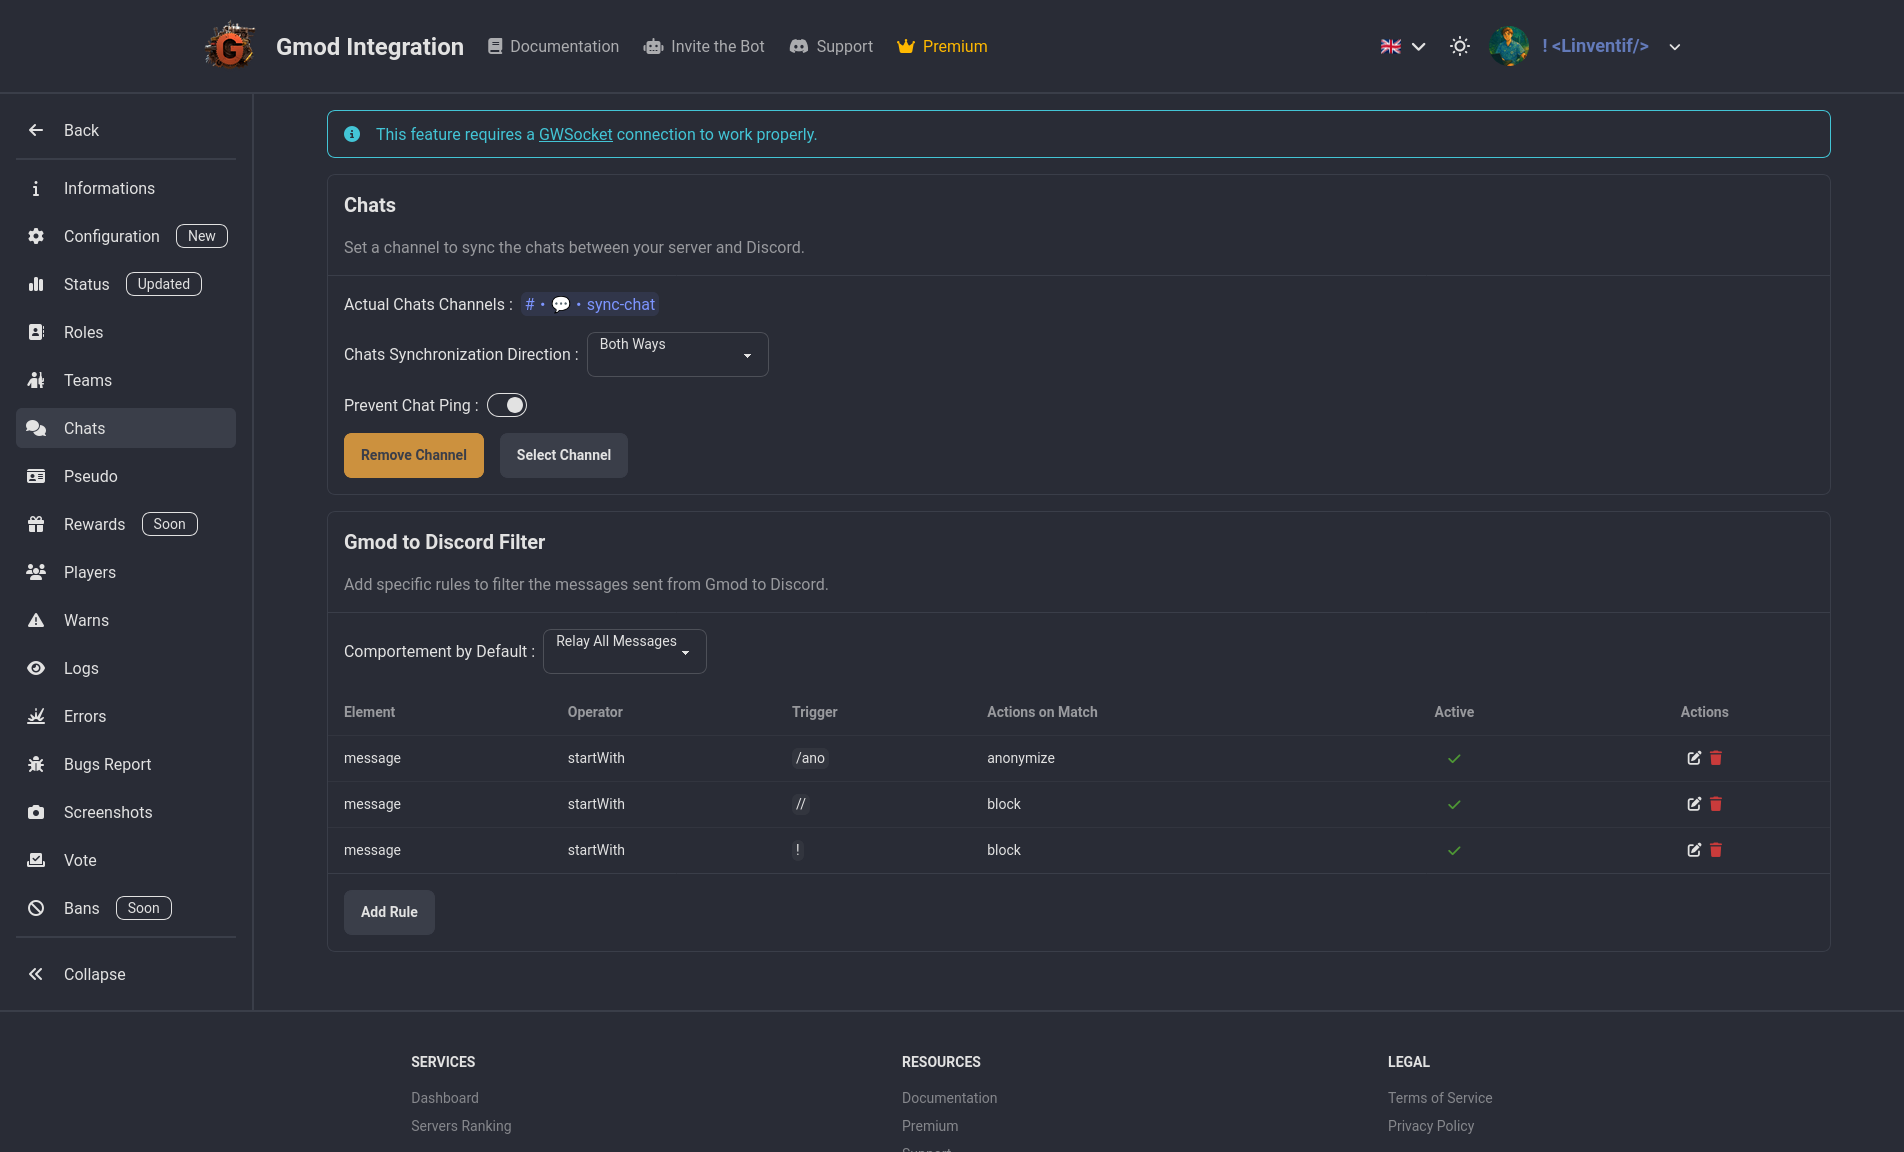Delete the // block rule

coord(1716,804)
